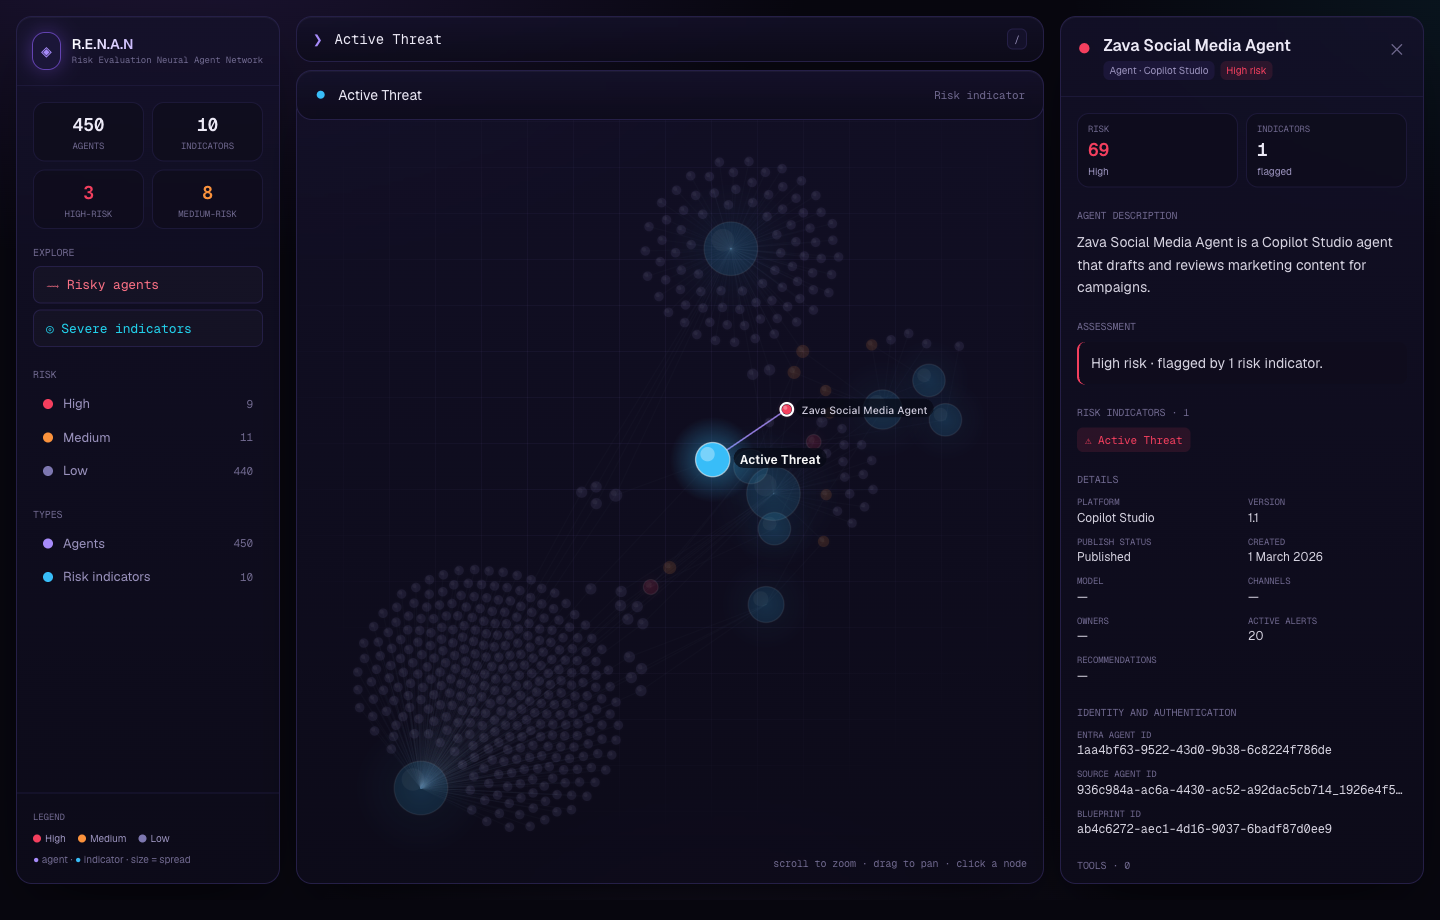Viewport: 1440px width, 920px height.
Task: Click the High risk assessment summary box
Action: [x=1242, y=363]
